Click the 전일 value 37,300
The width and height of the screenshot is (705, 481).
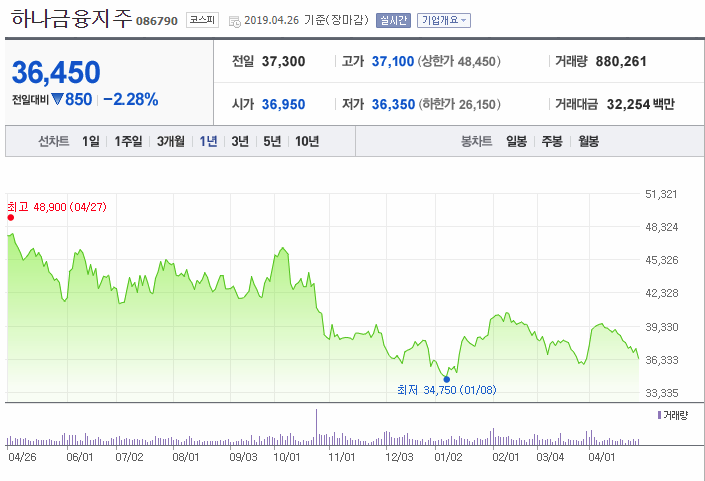point(283,61)
